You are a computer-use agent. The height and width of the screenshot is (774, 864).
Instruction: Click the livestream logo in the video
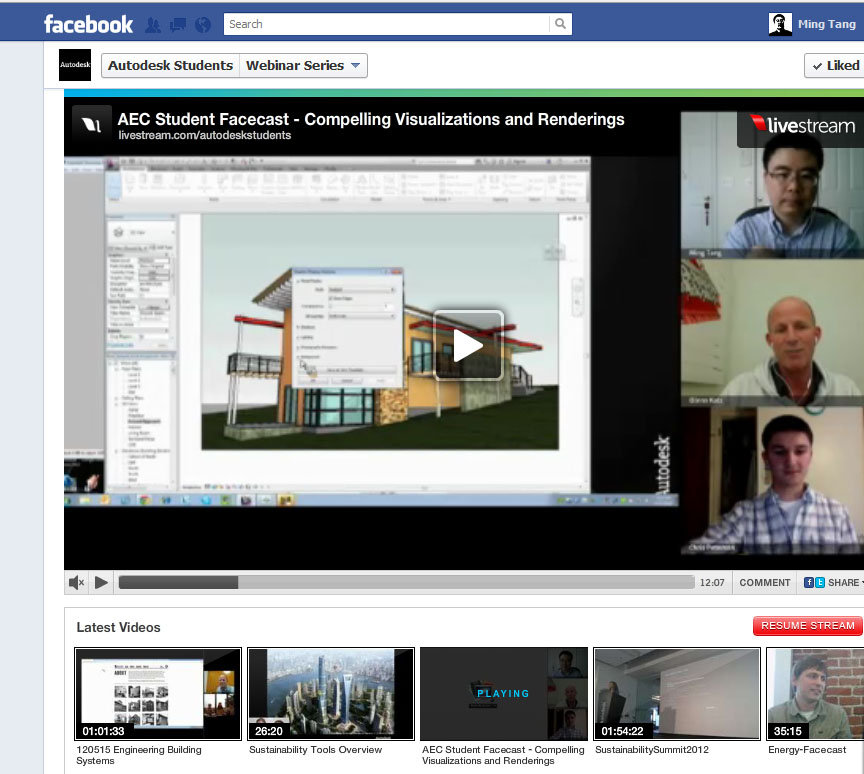pyautogui.click(x=803, y=126)
